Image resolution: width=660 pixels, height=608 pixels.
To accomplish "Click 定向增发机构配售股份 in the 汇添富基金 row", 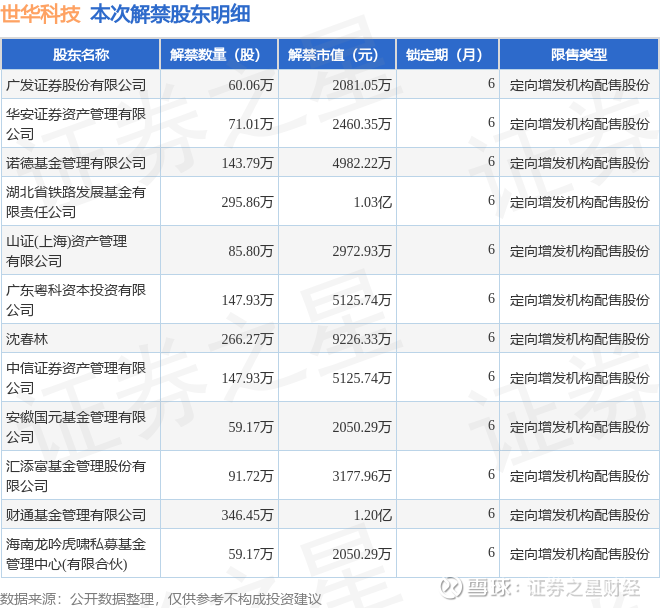I will [579, 476].
